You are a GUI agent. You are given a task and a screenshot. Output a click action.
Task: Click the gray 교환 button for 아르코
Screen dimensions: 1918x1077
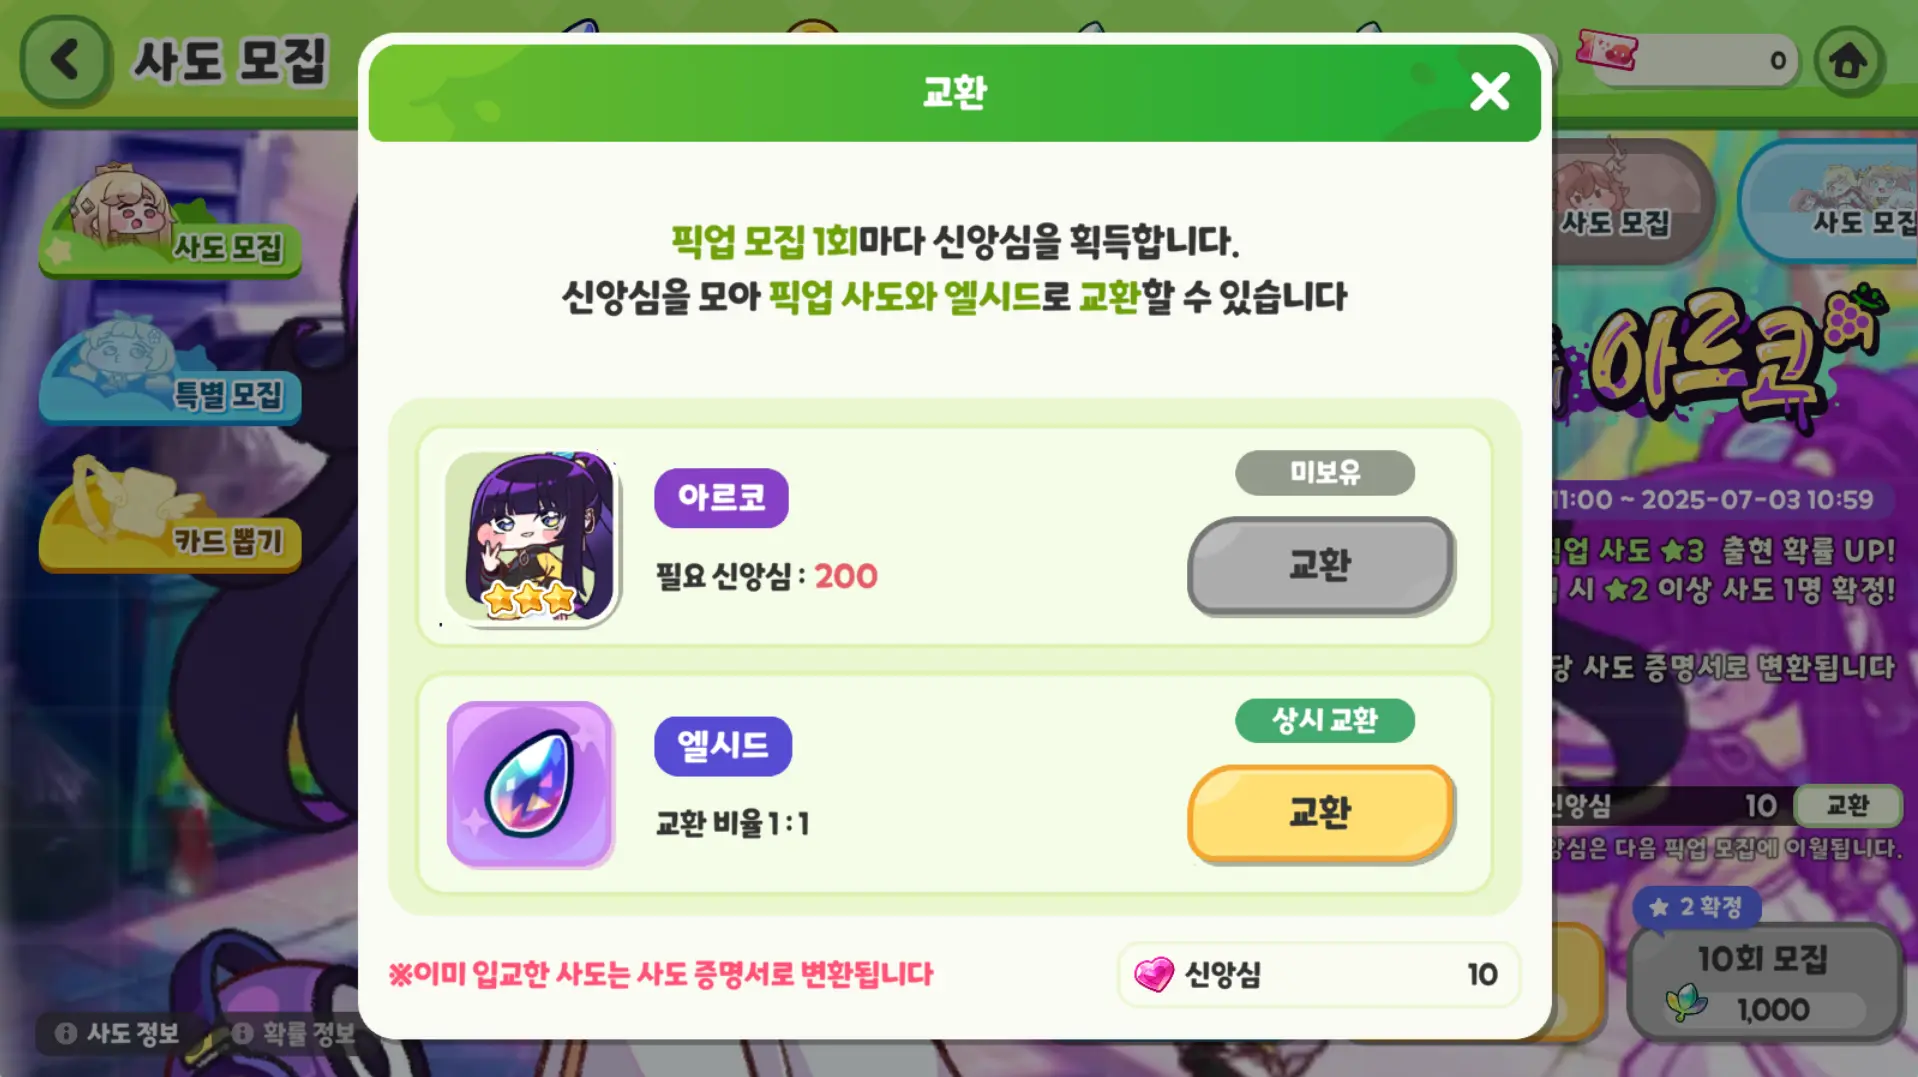point(1320,565)
